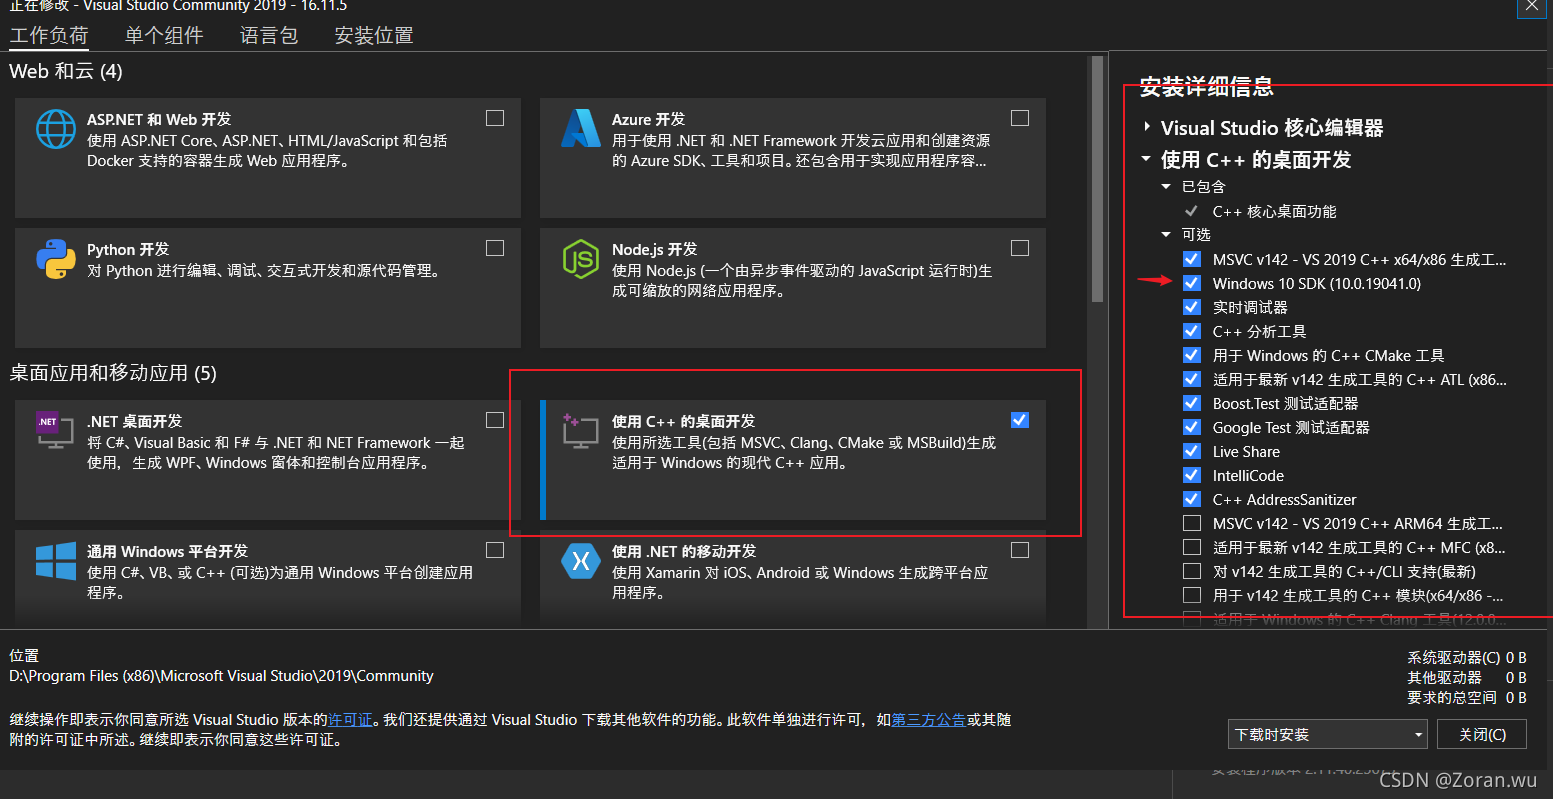Click the Xamarin .NET mobile icon

click(581, 561)
